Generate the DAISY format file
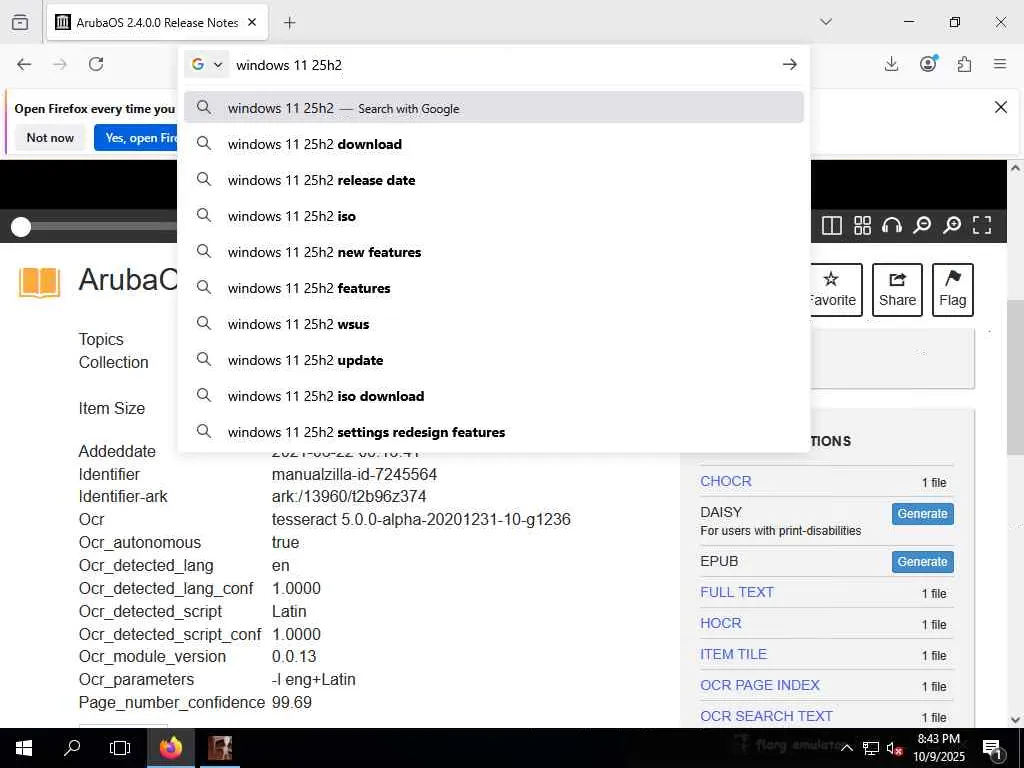The height and width of the screenshot is (768, 1024). click(922, 513)
